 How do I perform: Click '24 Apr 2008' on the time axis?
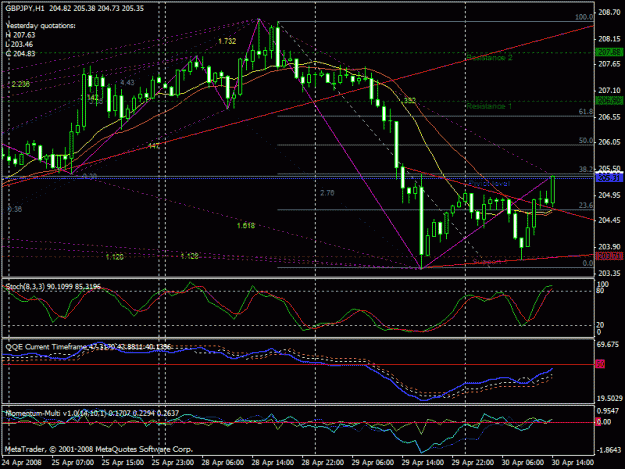click(x=21, y=462)
